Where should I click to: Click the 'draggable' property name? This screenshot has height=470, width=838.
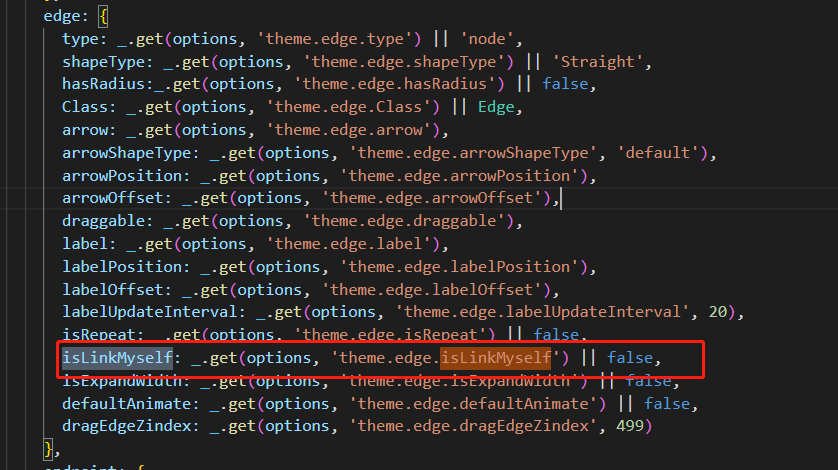(103, 221)
